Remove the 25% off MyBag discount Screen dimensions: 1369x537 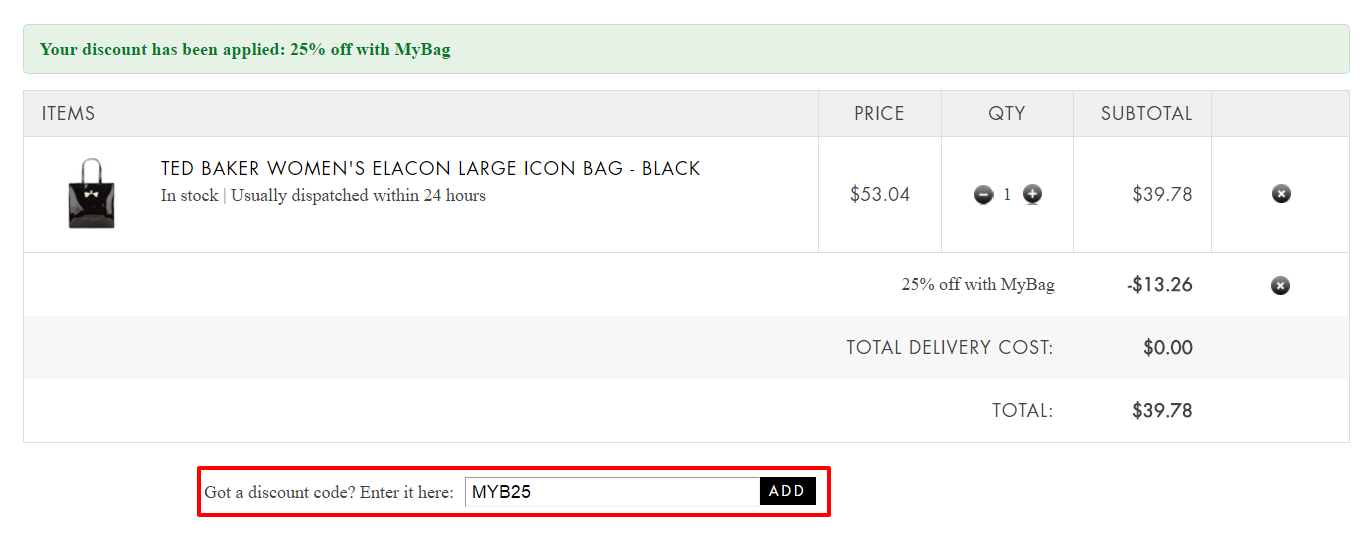[1280, 286]
